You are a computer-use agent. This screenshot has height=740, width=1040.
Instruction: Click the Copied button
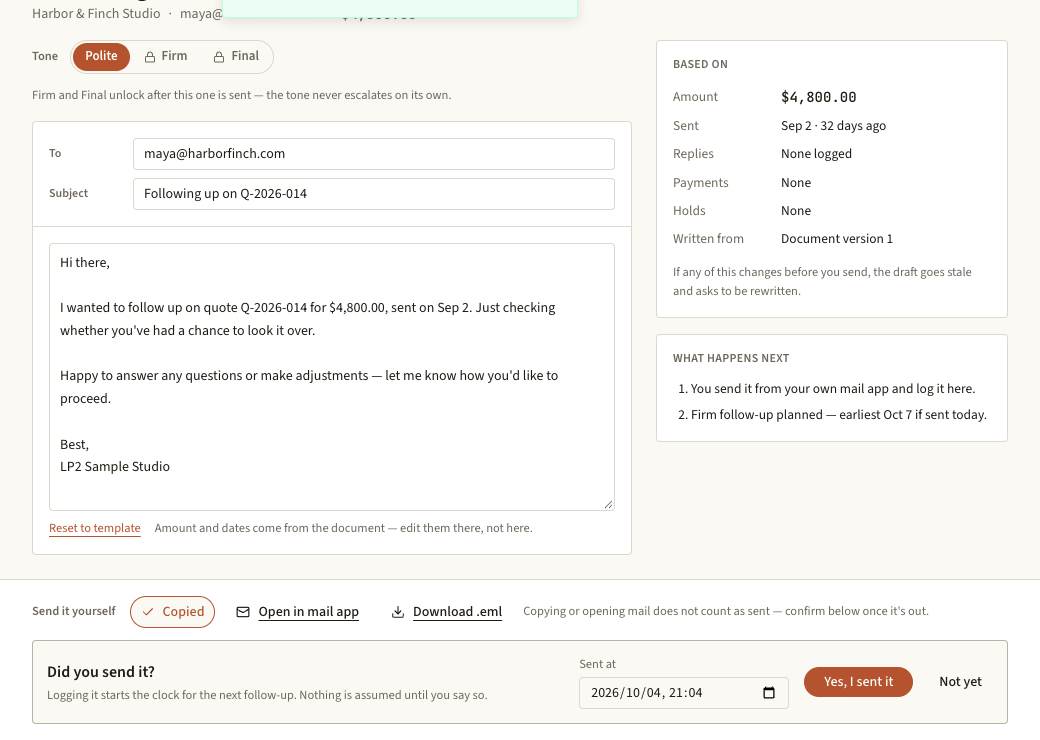point(172,612)
